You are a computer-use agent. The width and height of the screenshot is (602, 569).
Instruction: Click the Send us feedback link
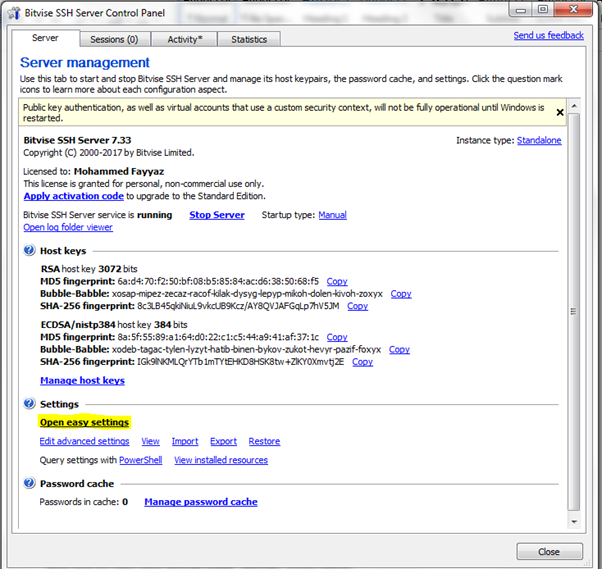(x=549, y=35)
